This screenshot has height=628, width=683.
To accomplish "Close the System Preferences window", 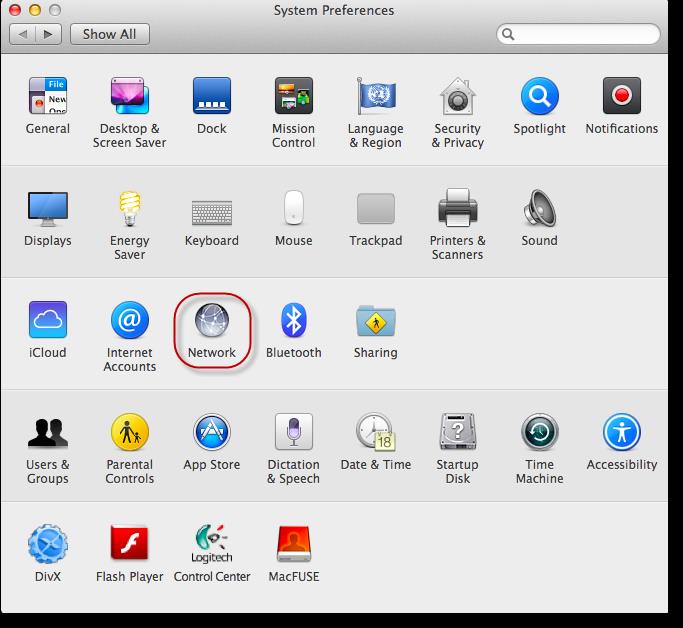I will [x=15, y=10].
